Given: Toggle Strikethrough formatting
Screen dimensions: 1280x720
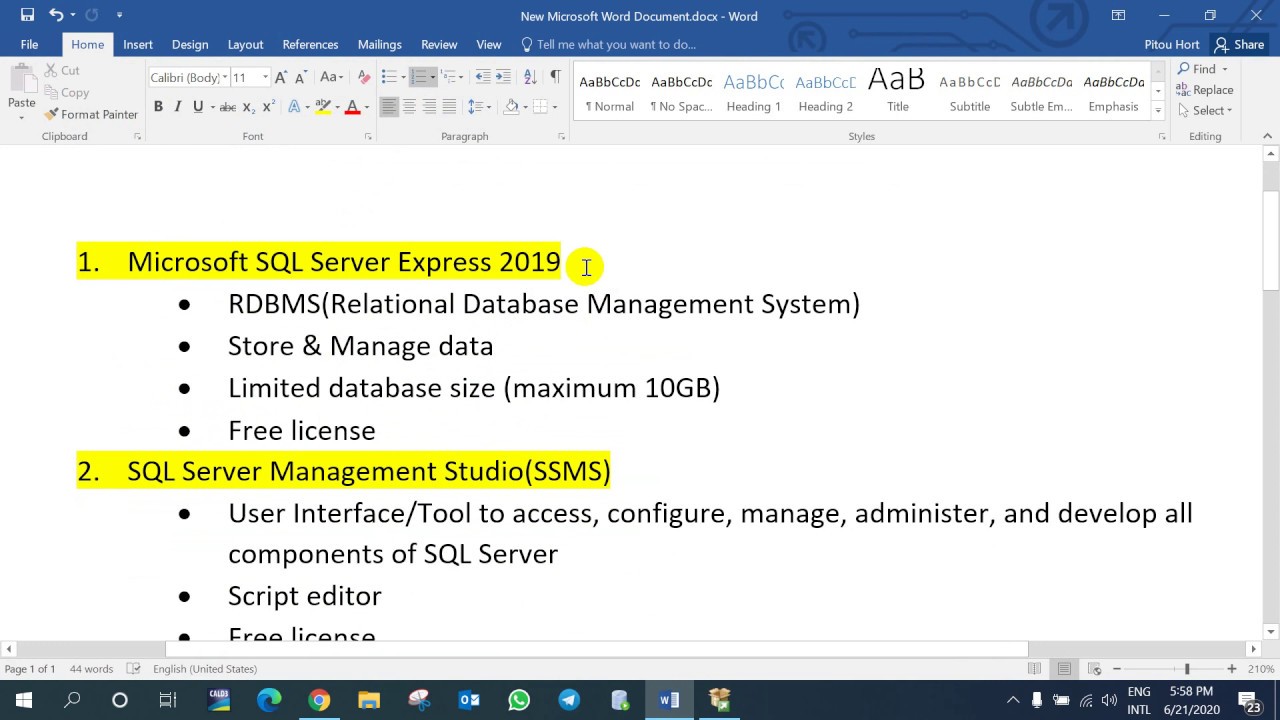Looking at the screenshot, I should pos(228,107).
